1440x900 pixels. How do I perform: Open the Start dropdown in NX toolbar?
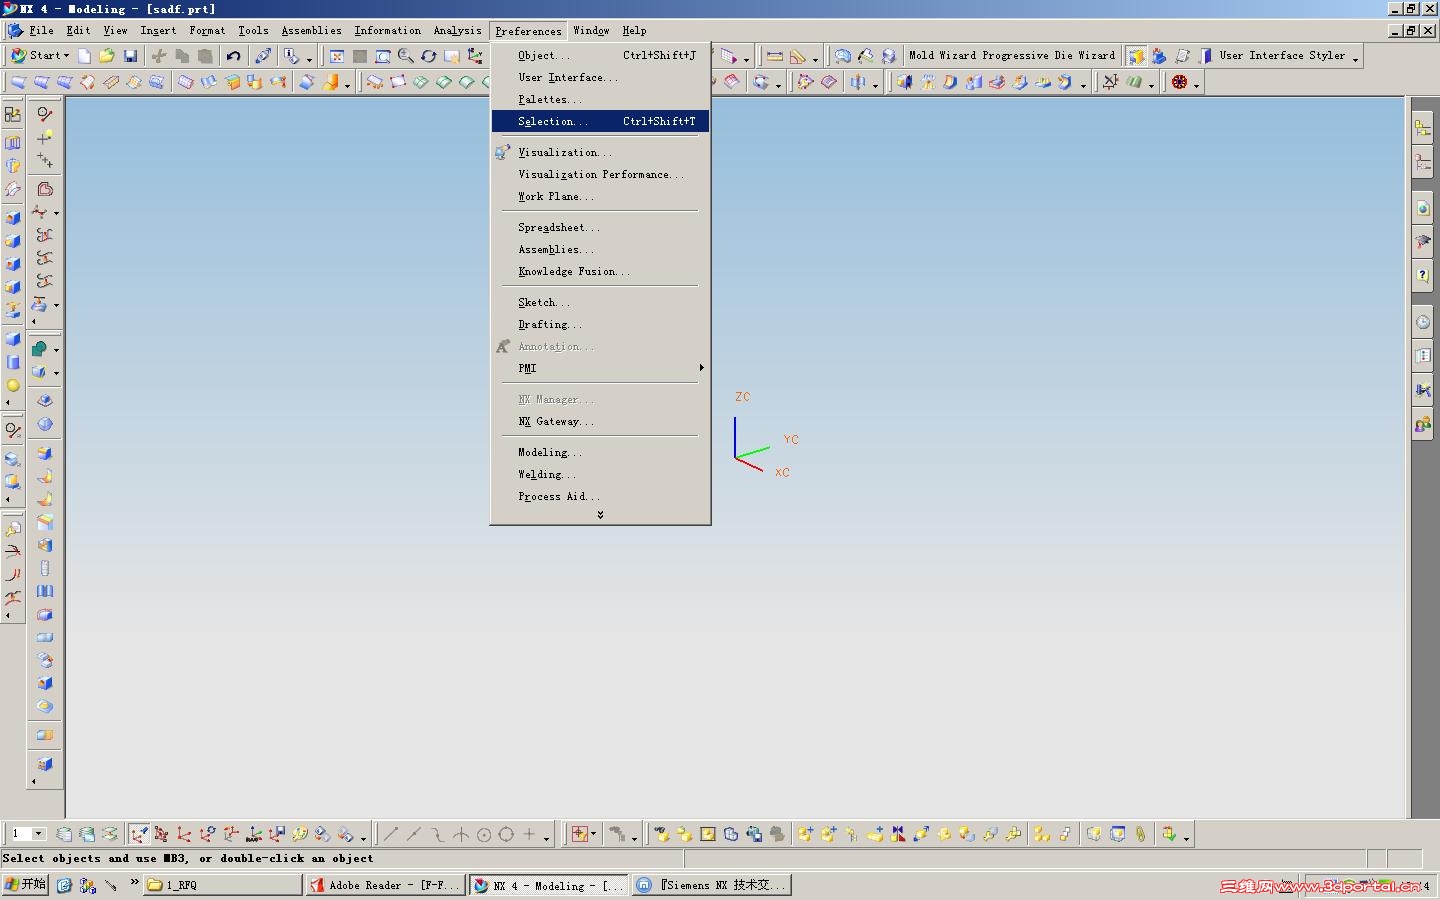[x=40, y=56]
